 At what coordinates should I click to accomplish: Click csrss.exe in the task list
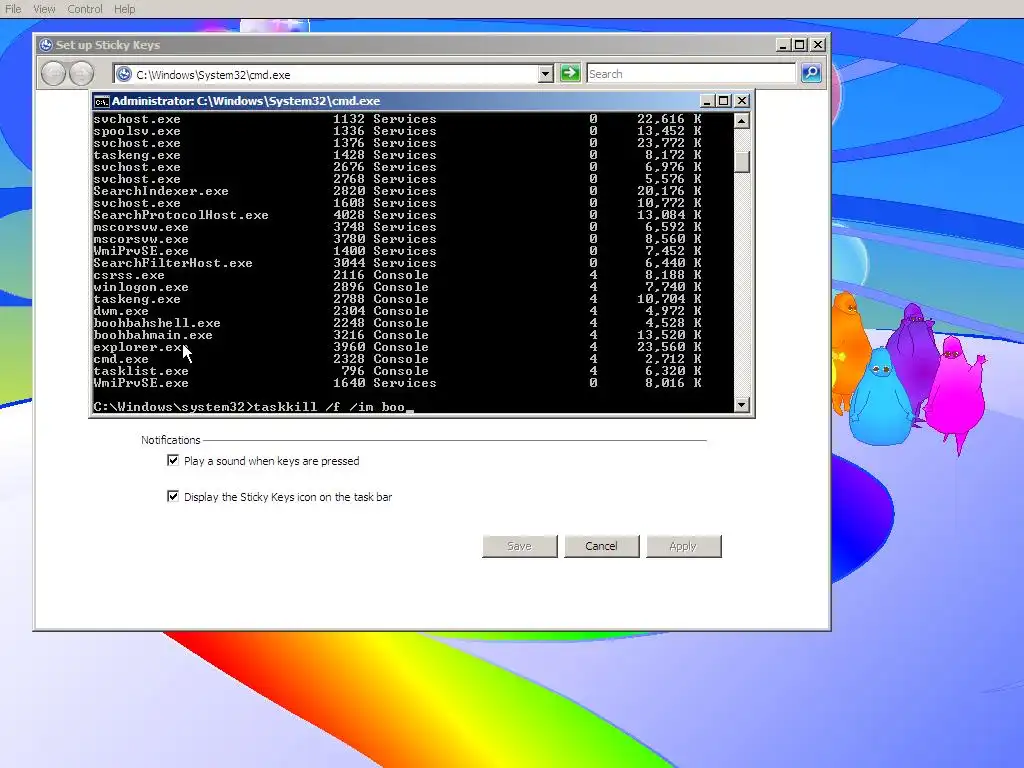pos(129,276)
